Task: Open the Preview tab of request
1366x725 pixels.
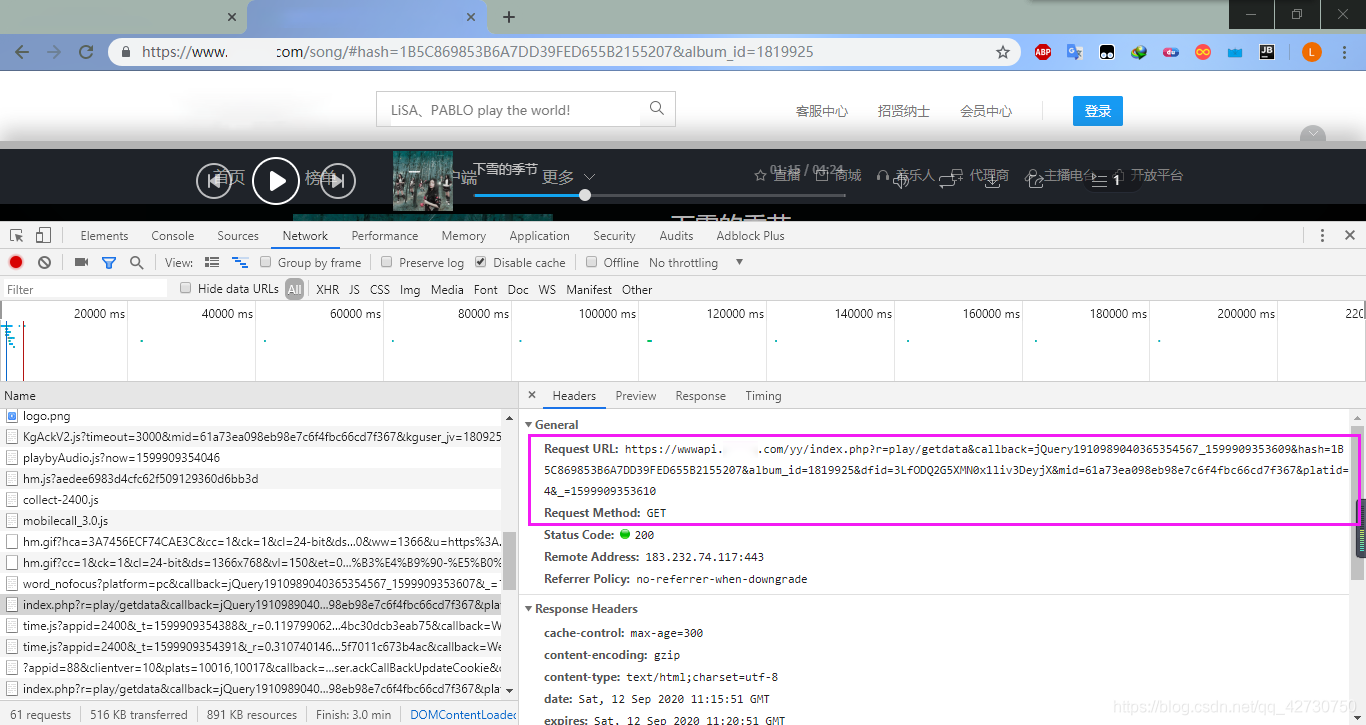Action: point(636,396)
